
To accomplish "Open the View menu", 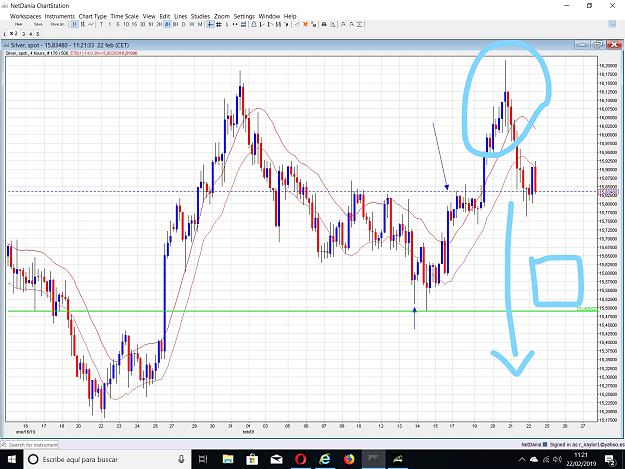I will pyautogui.click(x=149, y=16).
